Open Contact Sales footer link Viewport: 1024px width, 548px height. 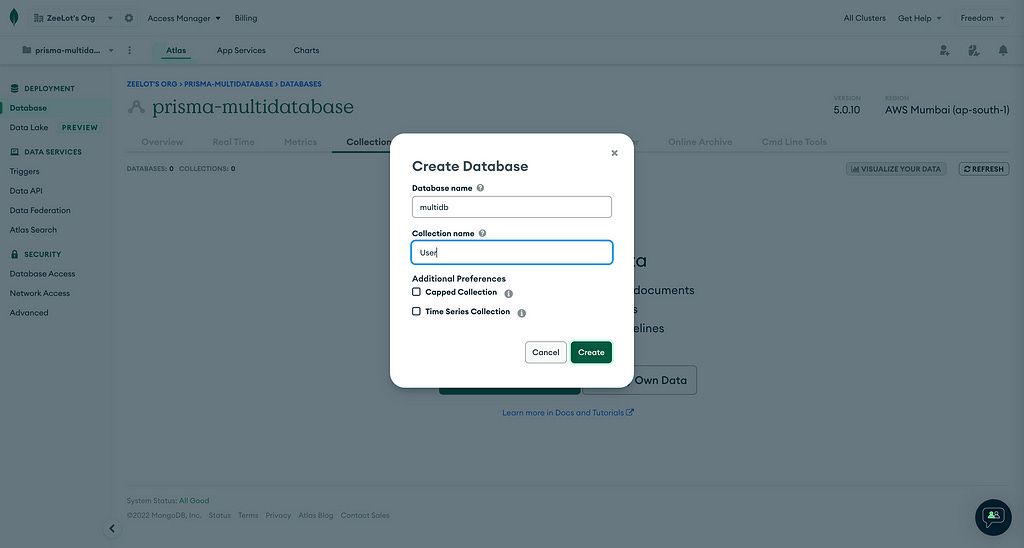[365, 515]
